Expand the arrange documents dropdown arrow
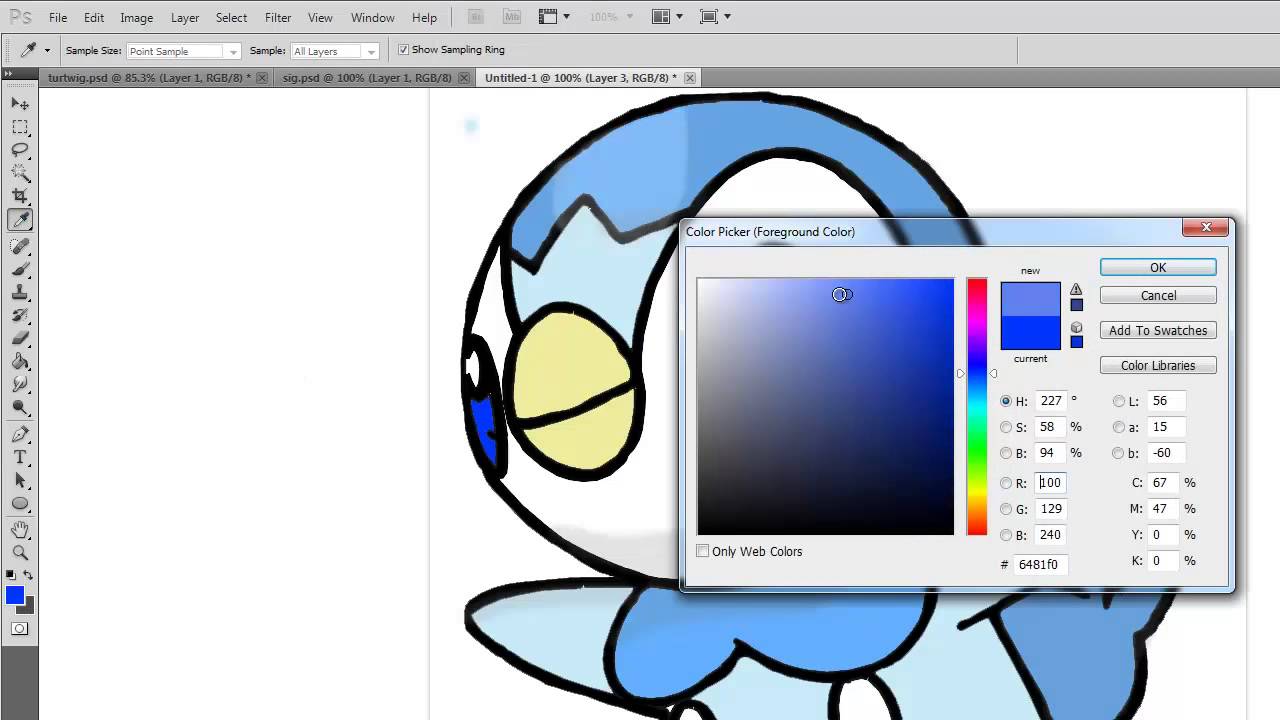1280x720 pixels. tap(679, 17)
